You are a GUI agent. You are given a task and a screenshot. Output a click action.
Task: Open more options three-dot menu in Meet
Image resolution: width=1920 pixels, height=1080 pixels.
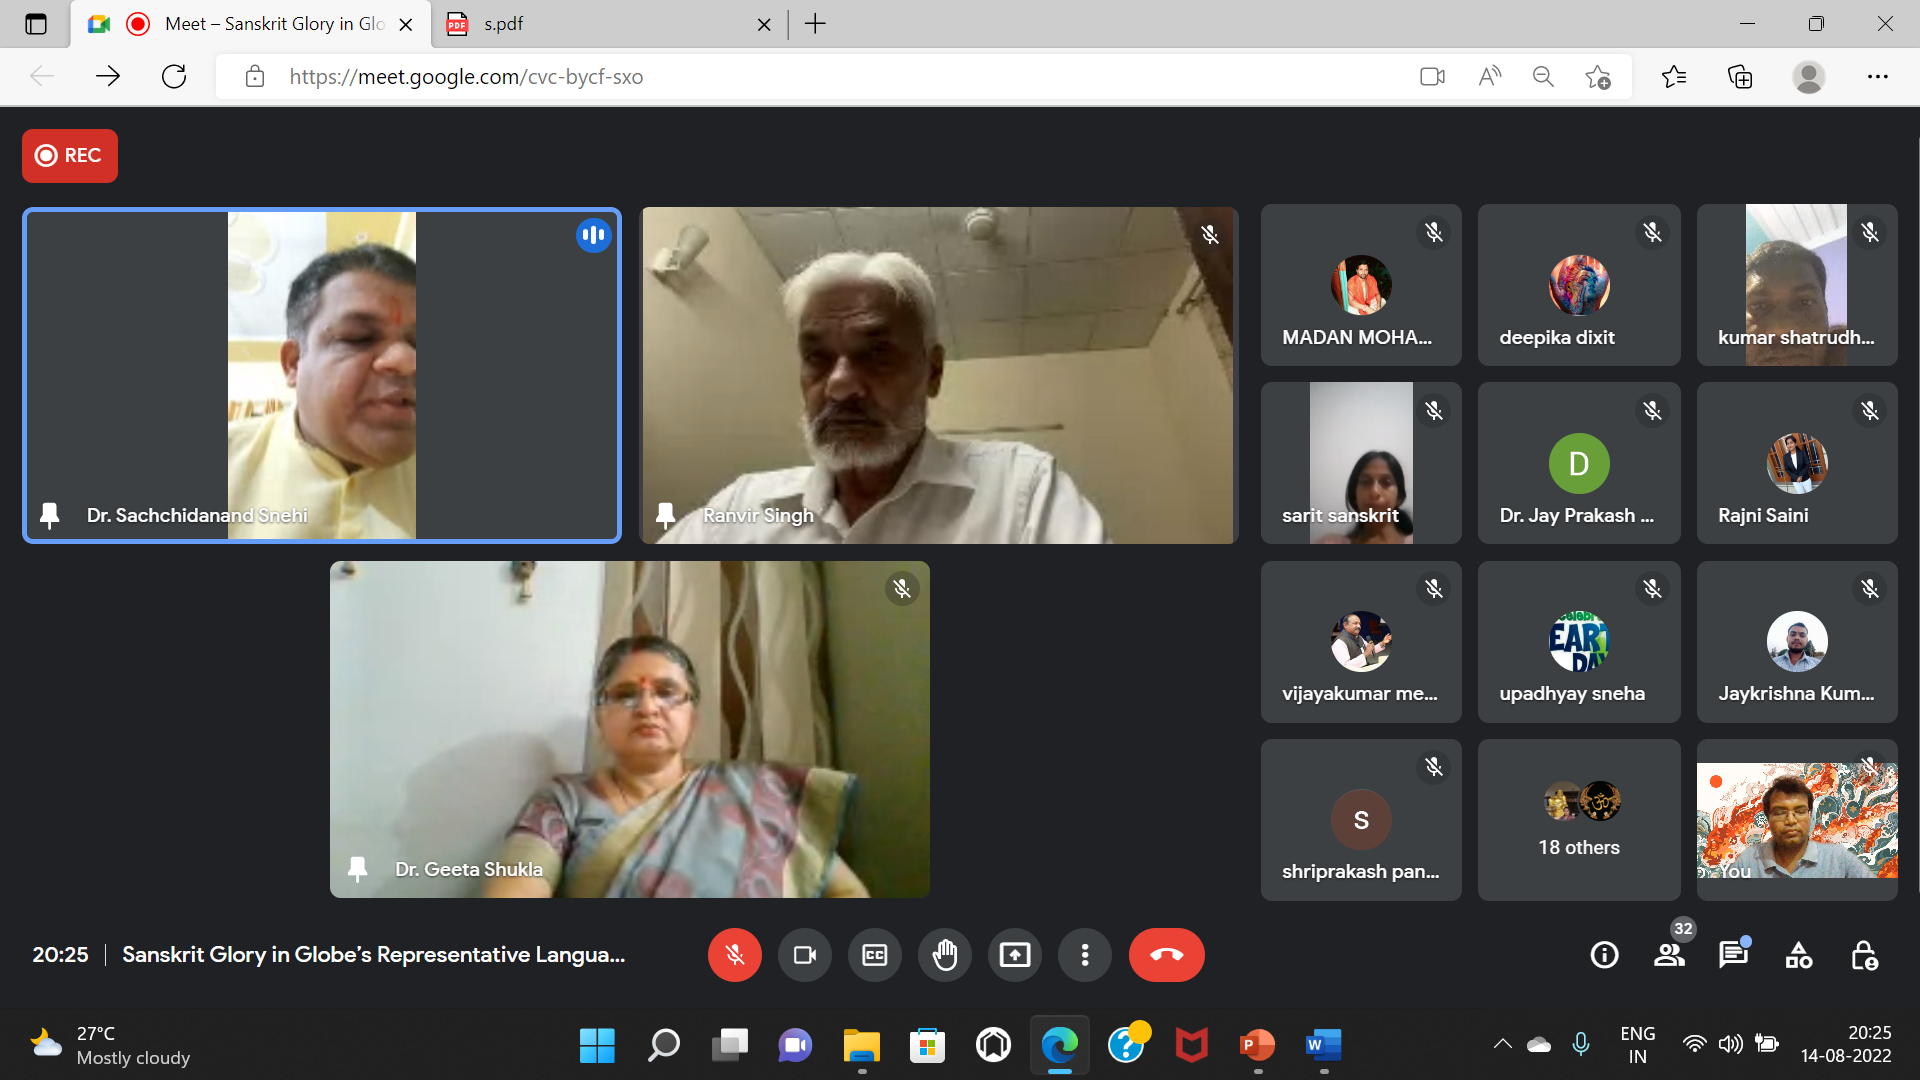point(1084,955)
